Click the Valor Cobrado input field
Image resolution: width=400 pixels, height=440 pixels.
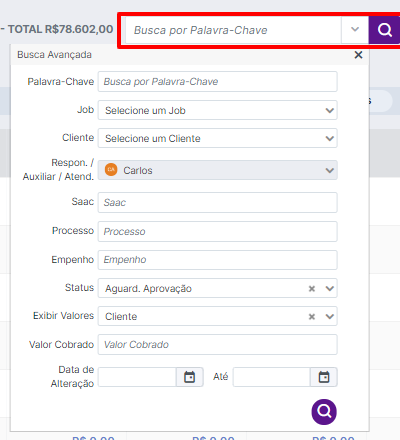pos(218,345)
